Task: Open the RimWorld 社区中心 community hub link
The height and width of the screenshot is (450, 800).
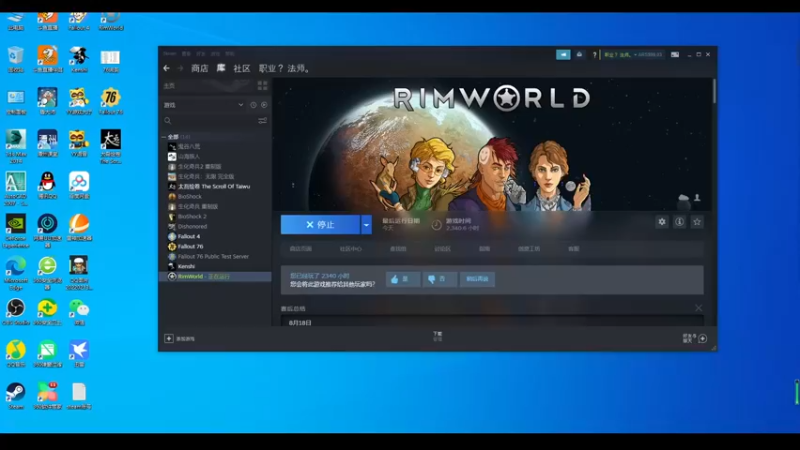Action: click(351, 249)
